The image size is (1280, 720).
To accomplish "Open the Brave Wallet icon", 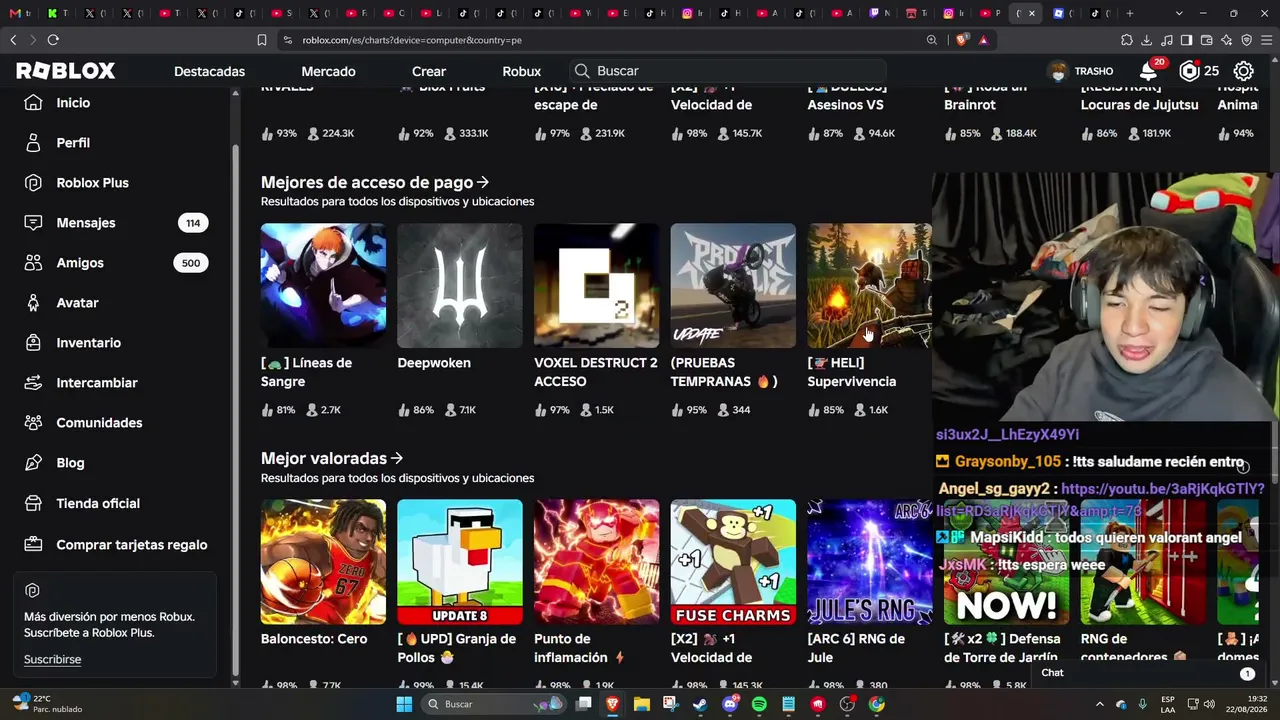I will click(1207, 40).
